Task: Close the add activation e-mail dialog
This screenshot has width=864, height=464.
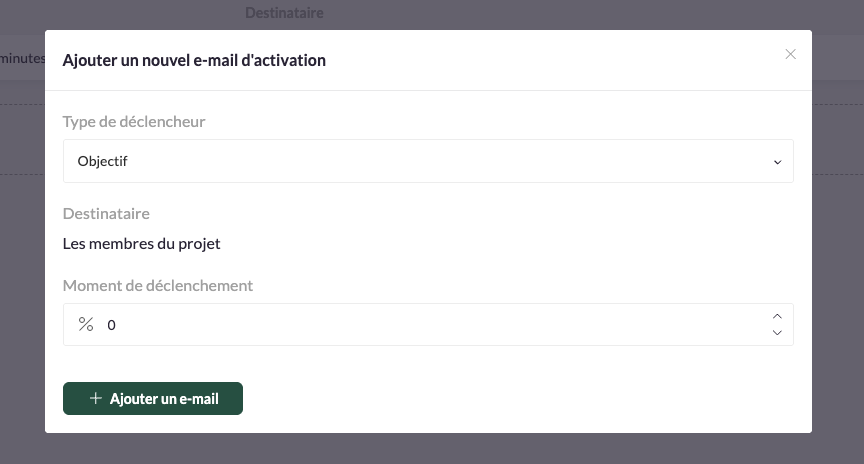Action: (790, 55)
